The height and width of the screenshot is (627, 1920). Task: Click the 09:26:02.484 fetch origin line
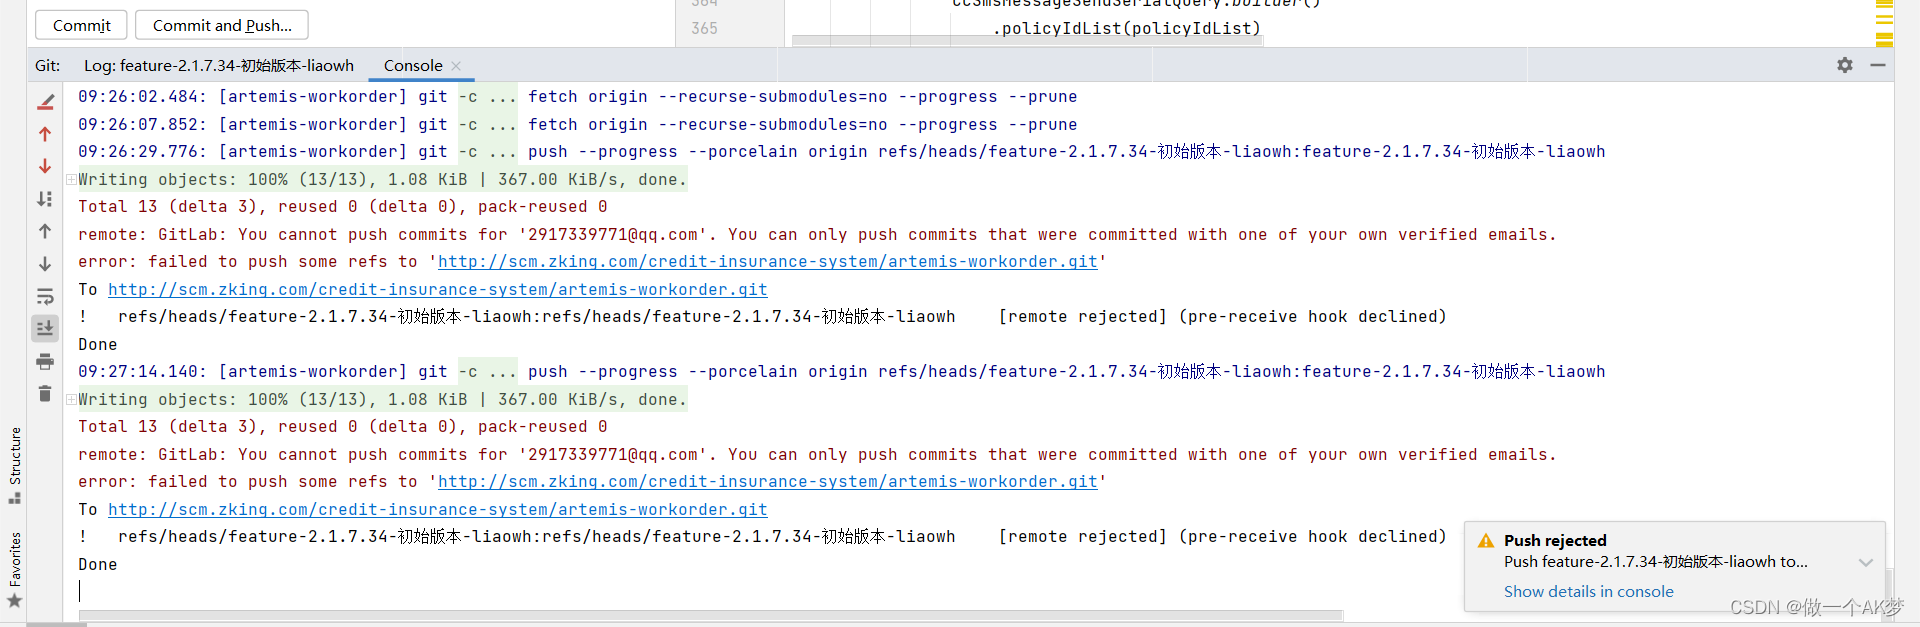pos(578,97)
